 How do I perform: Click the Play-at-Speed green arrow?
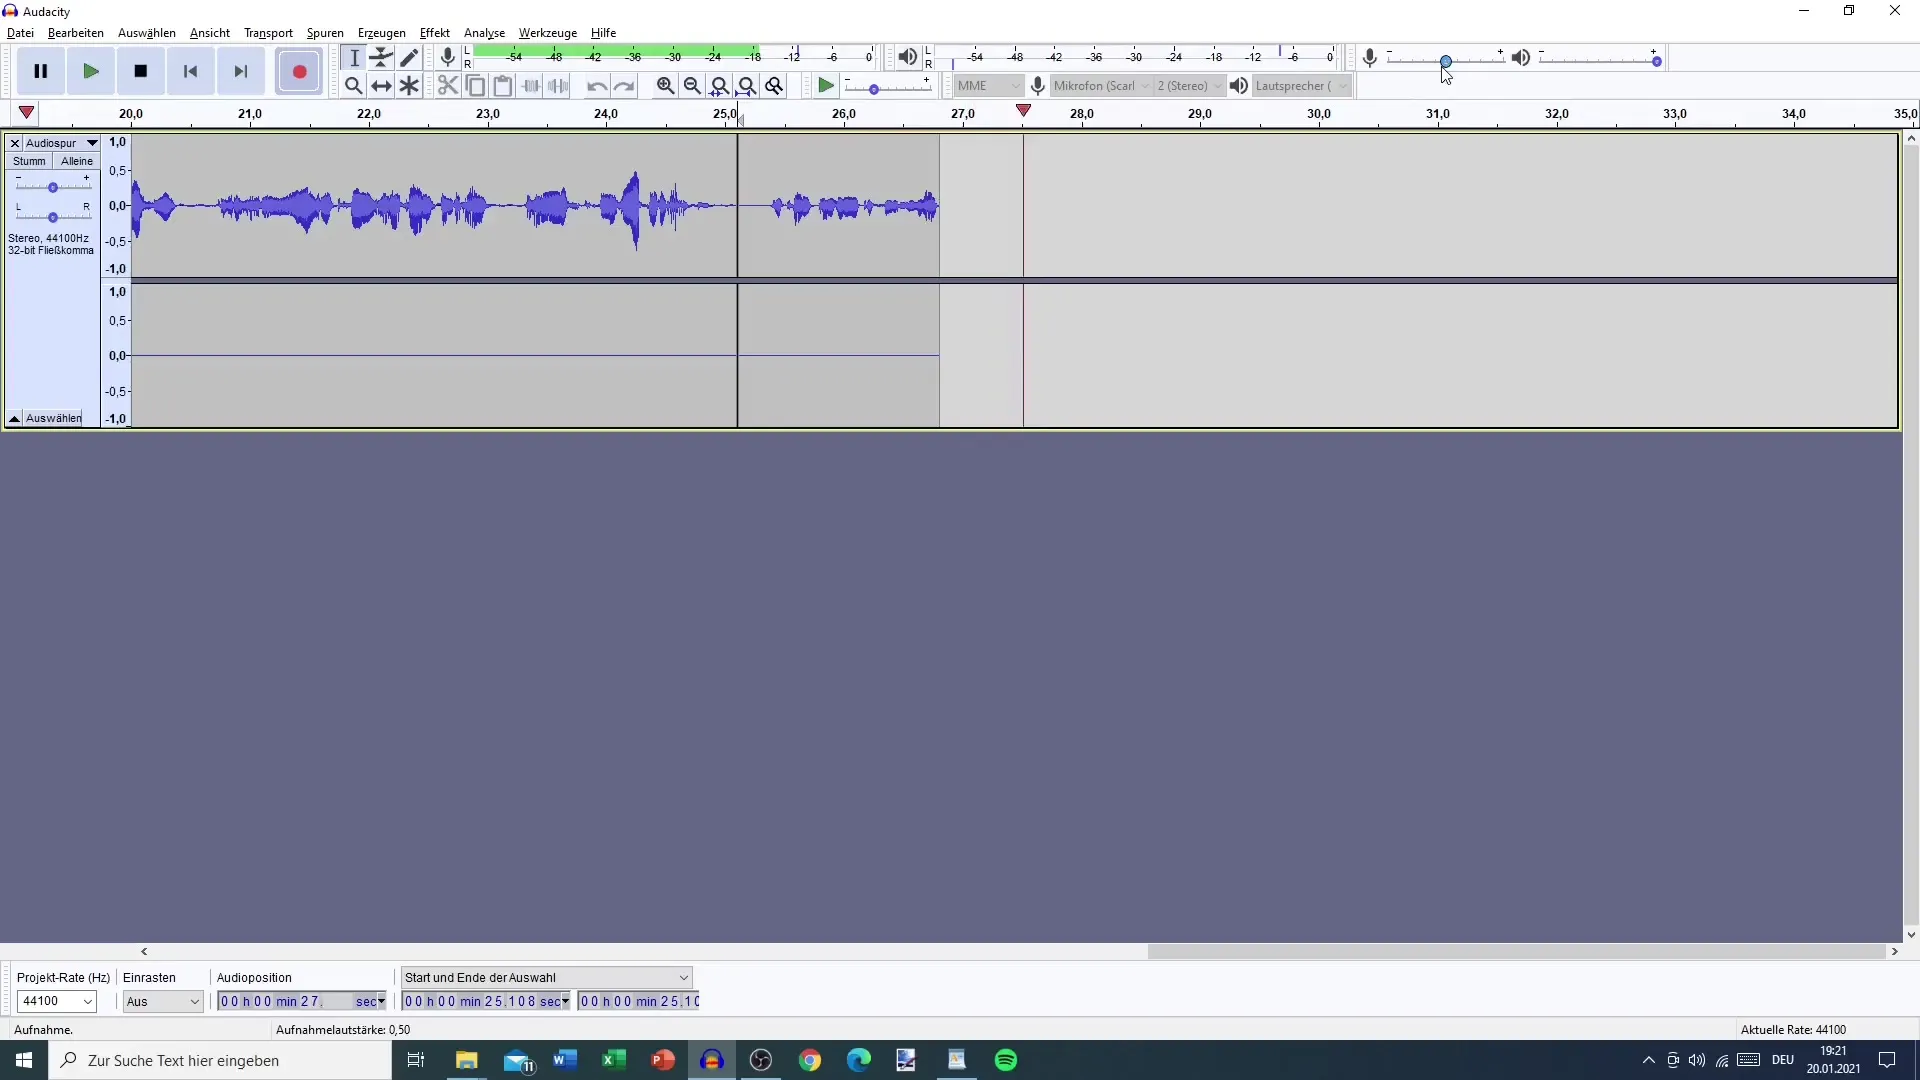pos(826,86)
